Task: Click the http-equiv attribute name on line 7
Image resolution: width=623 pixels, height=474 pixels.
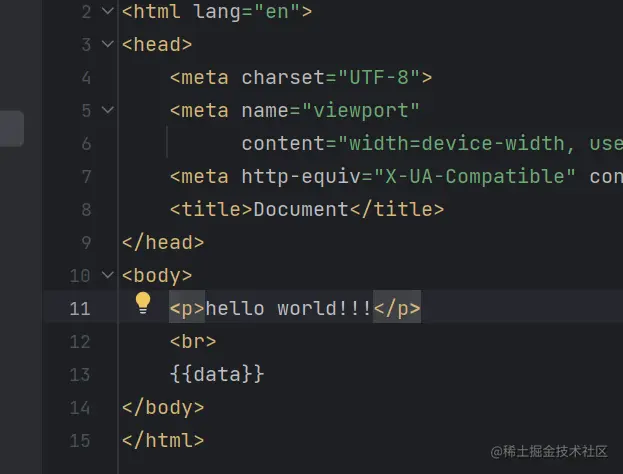Action: click(x=301, y=176)
